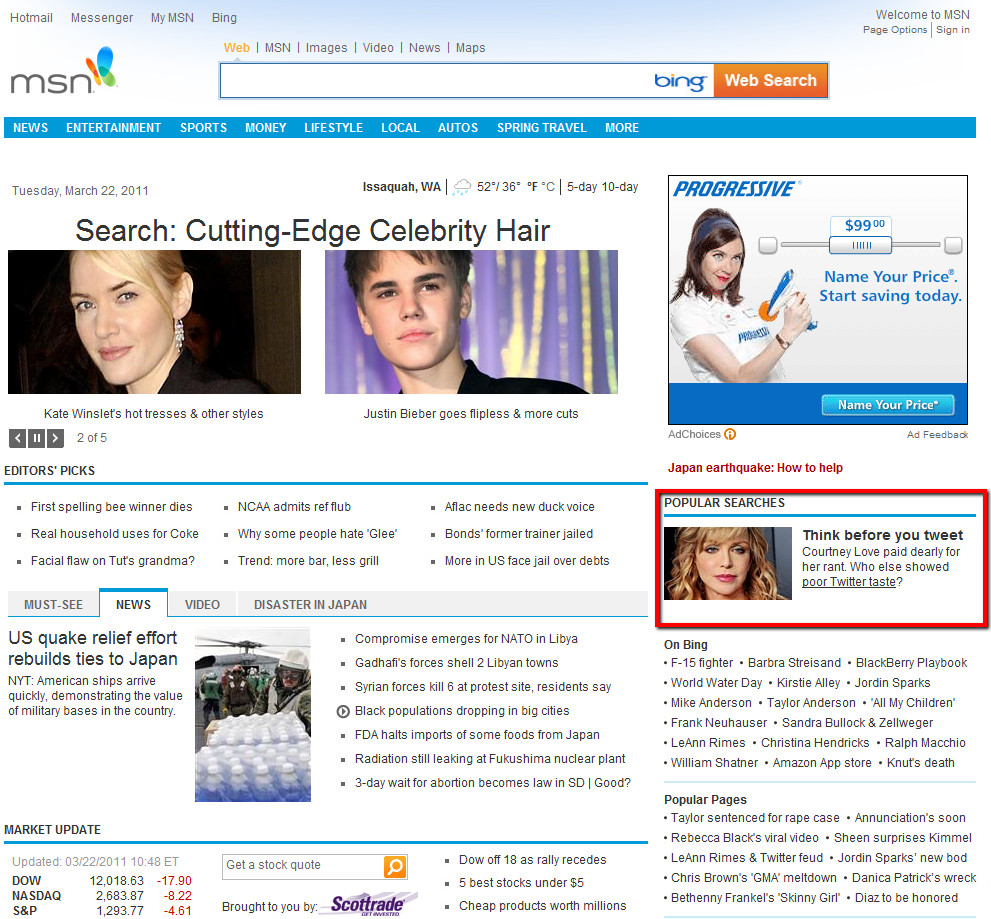991x919 pixels.
Task: Click the Web Search button
Action: (x=770, y=81)
